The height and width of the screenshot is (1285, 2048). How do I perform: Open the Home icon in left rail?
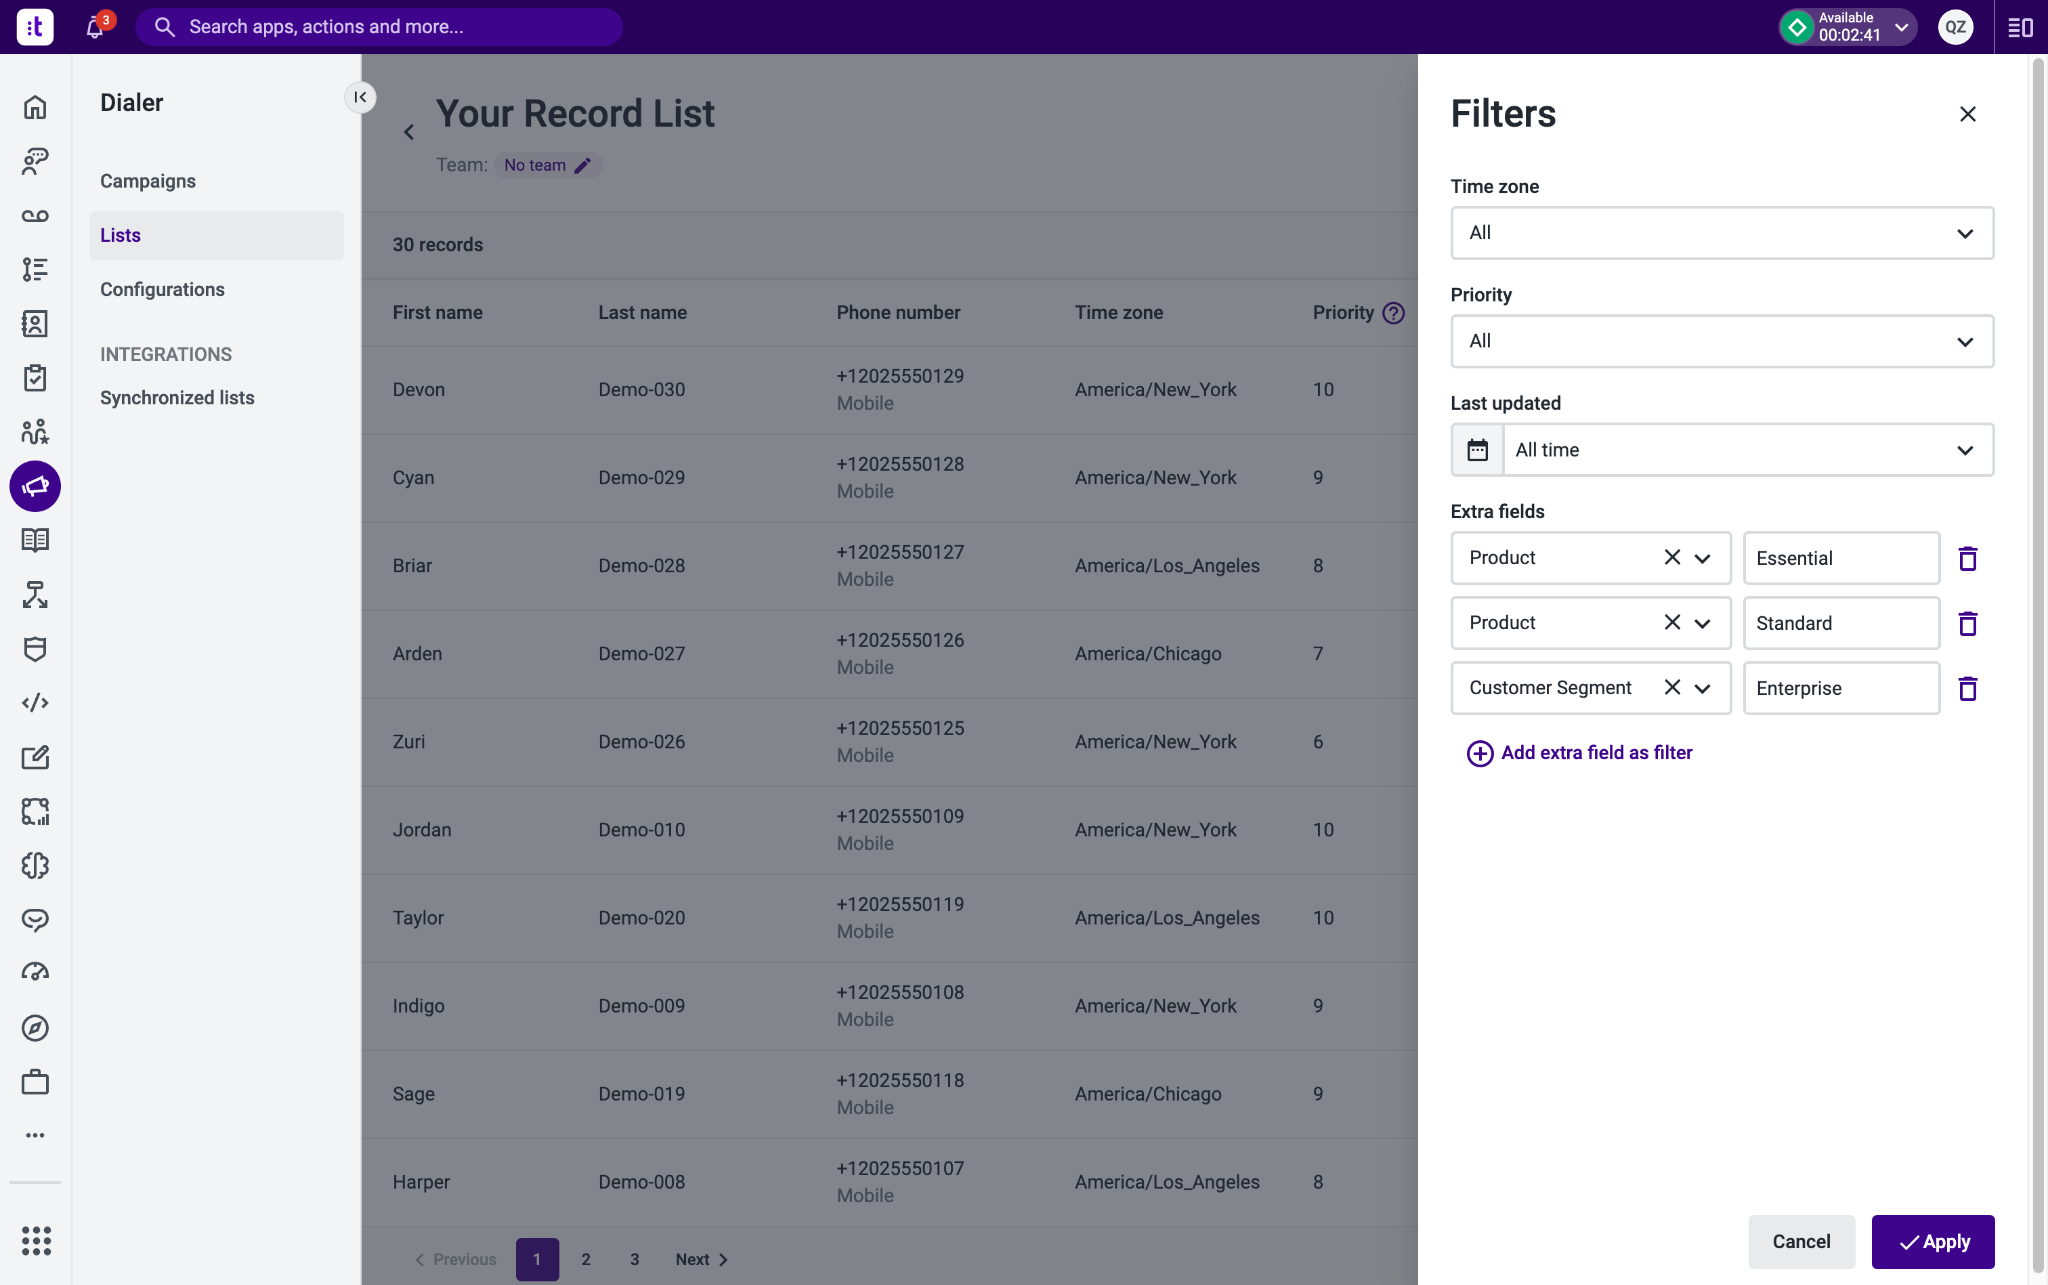tap(35, 107)
